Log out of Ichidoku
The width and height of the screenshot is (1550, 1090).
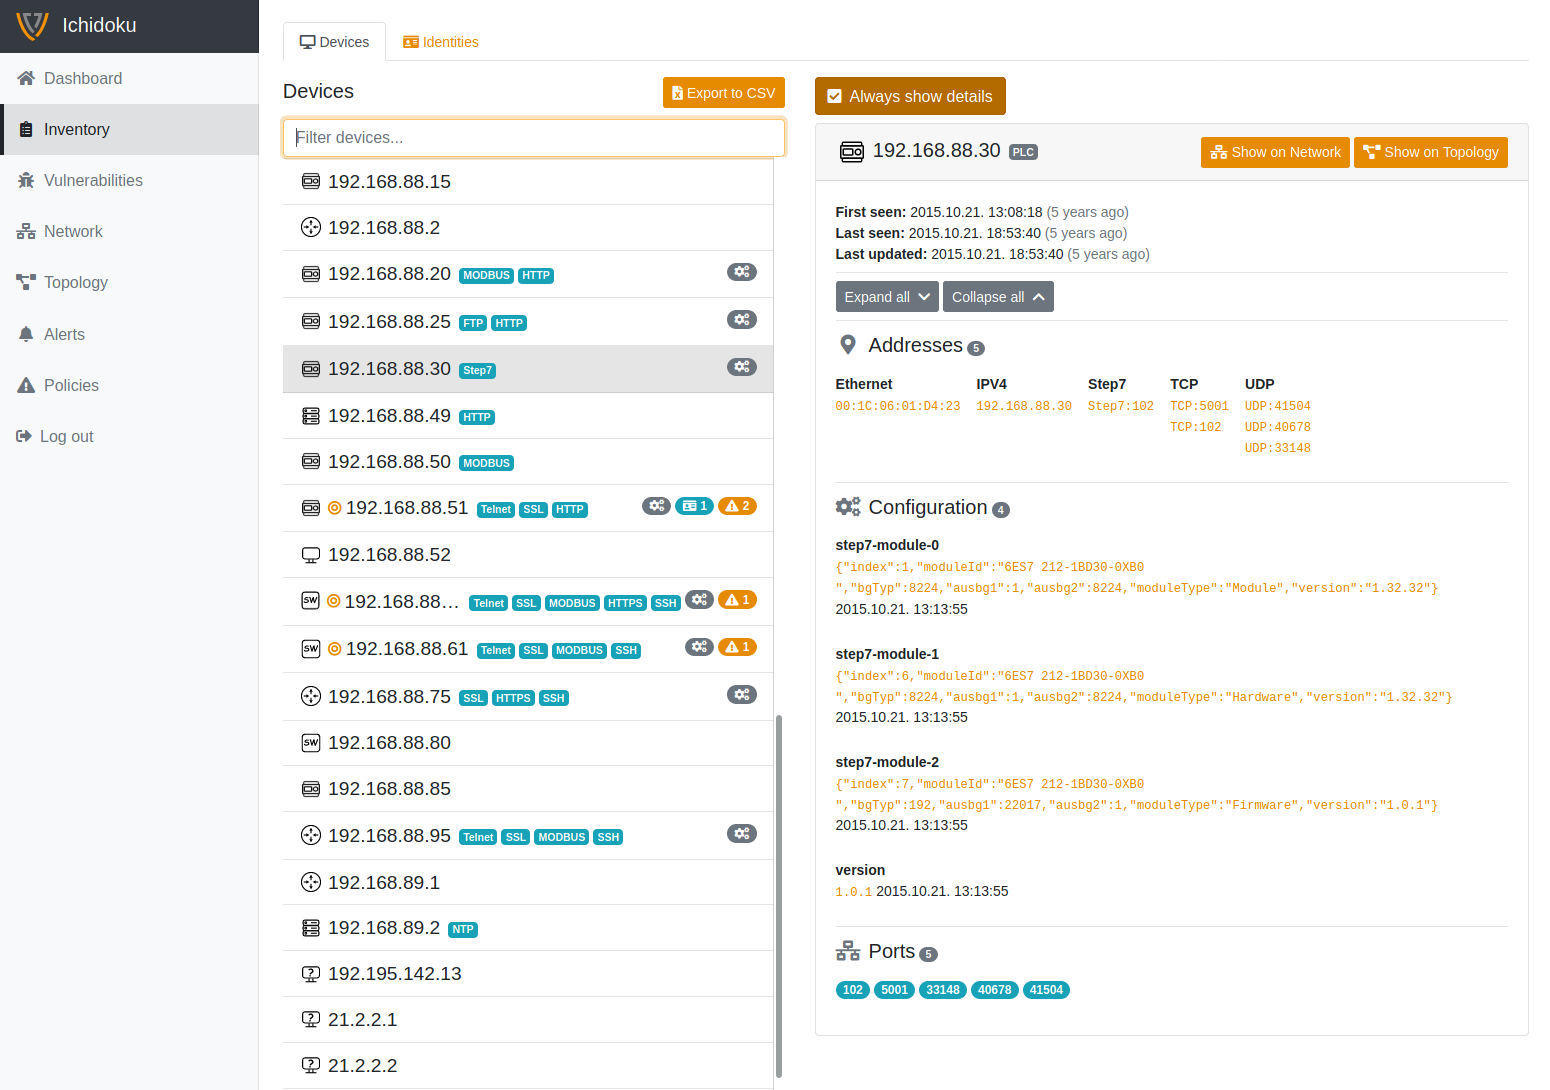click(x=129, y=436)
